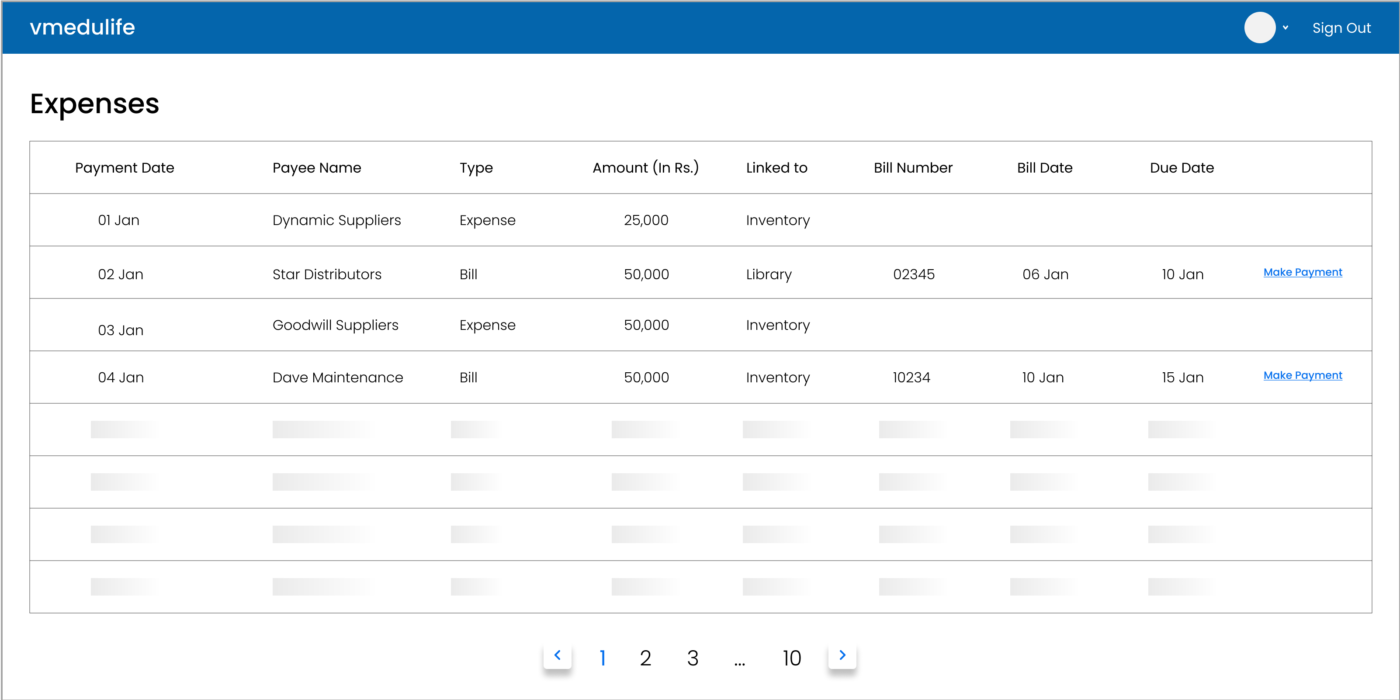Open the profile avatar menu
1400x700 pixels.
click(1259, 27)
